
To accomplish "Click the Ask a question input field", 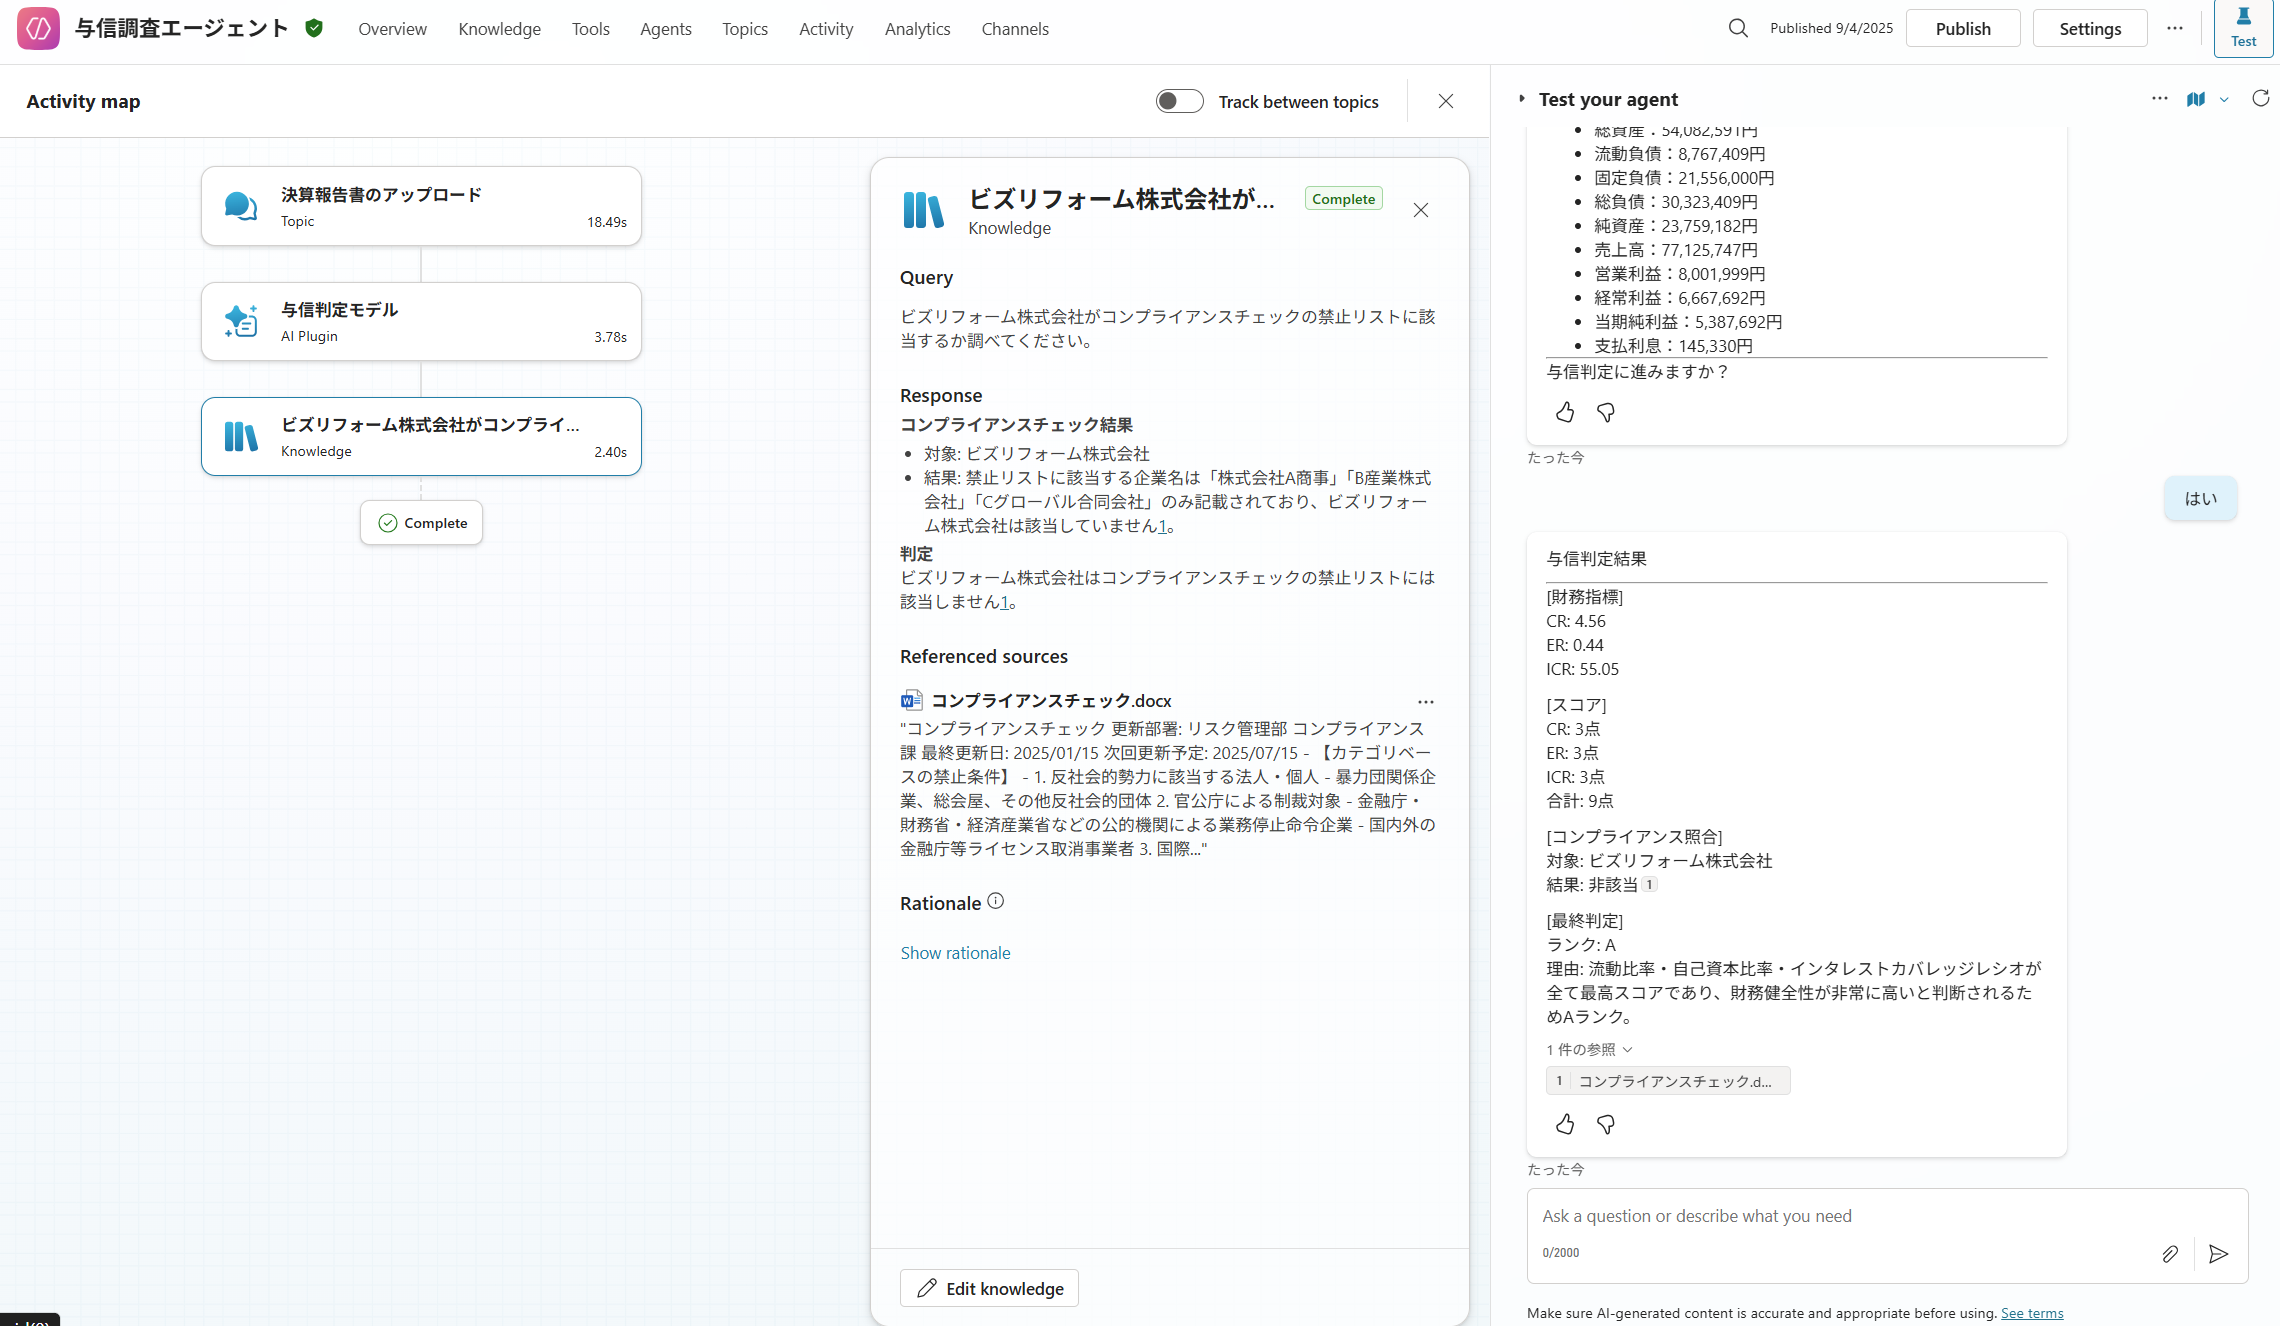I will [1840, 1216].
